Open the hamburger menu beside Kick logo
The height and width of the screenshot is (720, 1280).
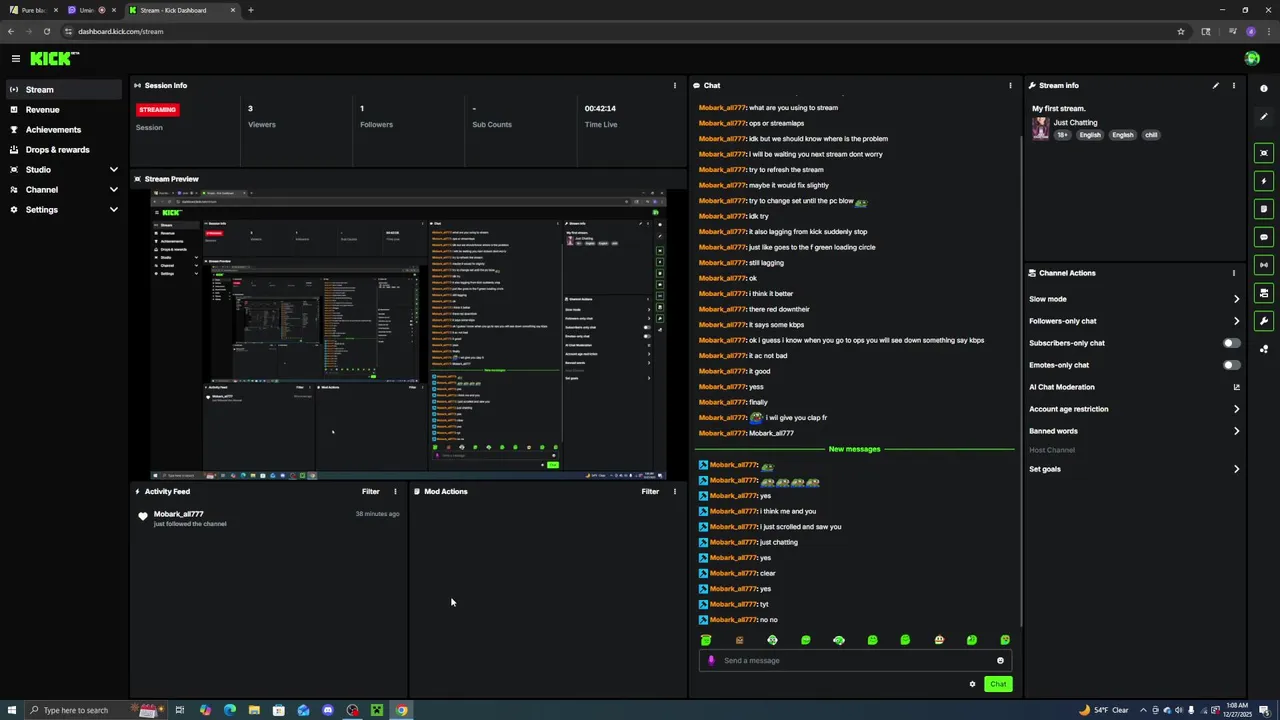[x=15, y=59]
